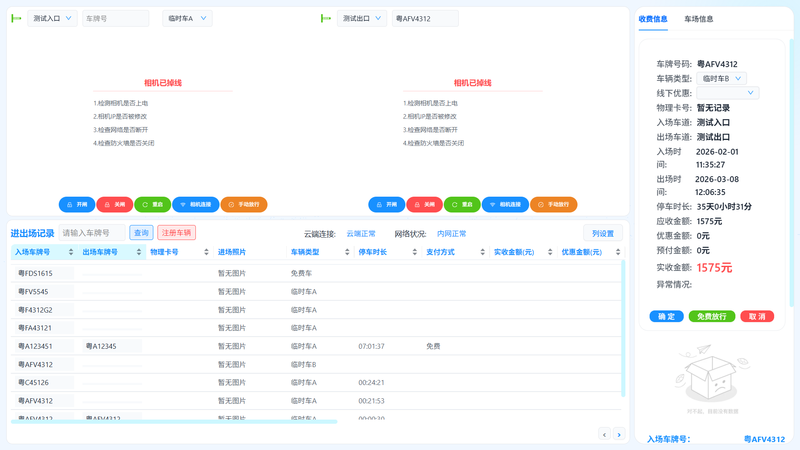This screenshot has height=450, width=800.
Task: Switch to the 车场信息 tab
Action: point(698,19)
